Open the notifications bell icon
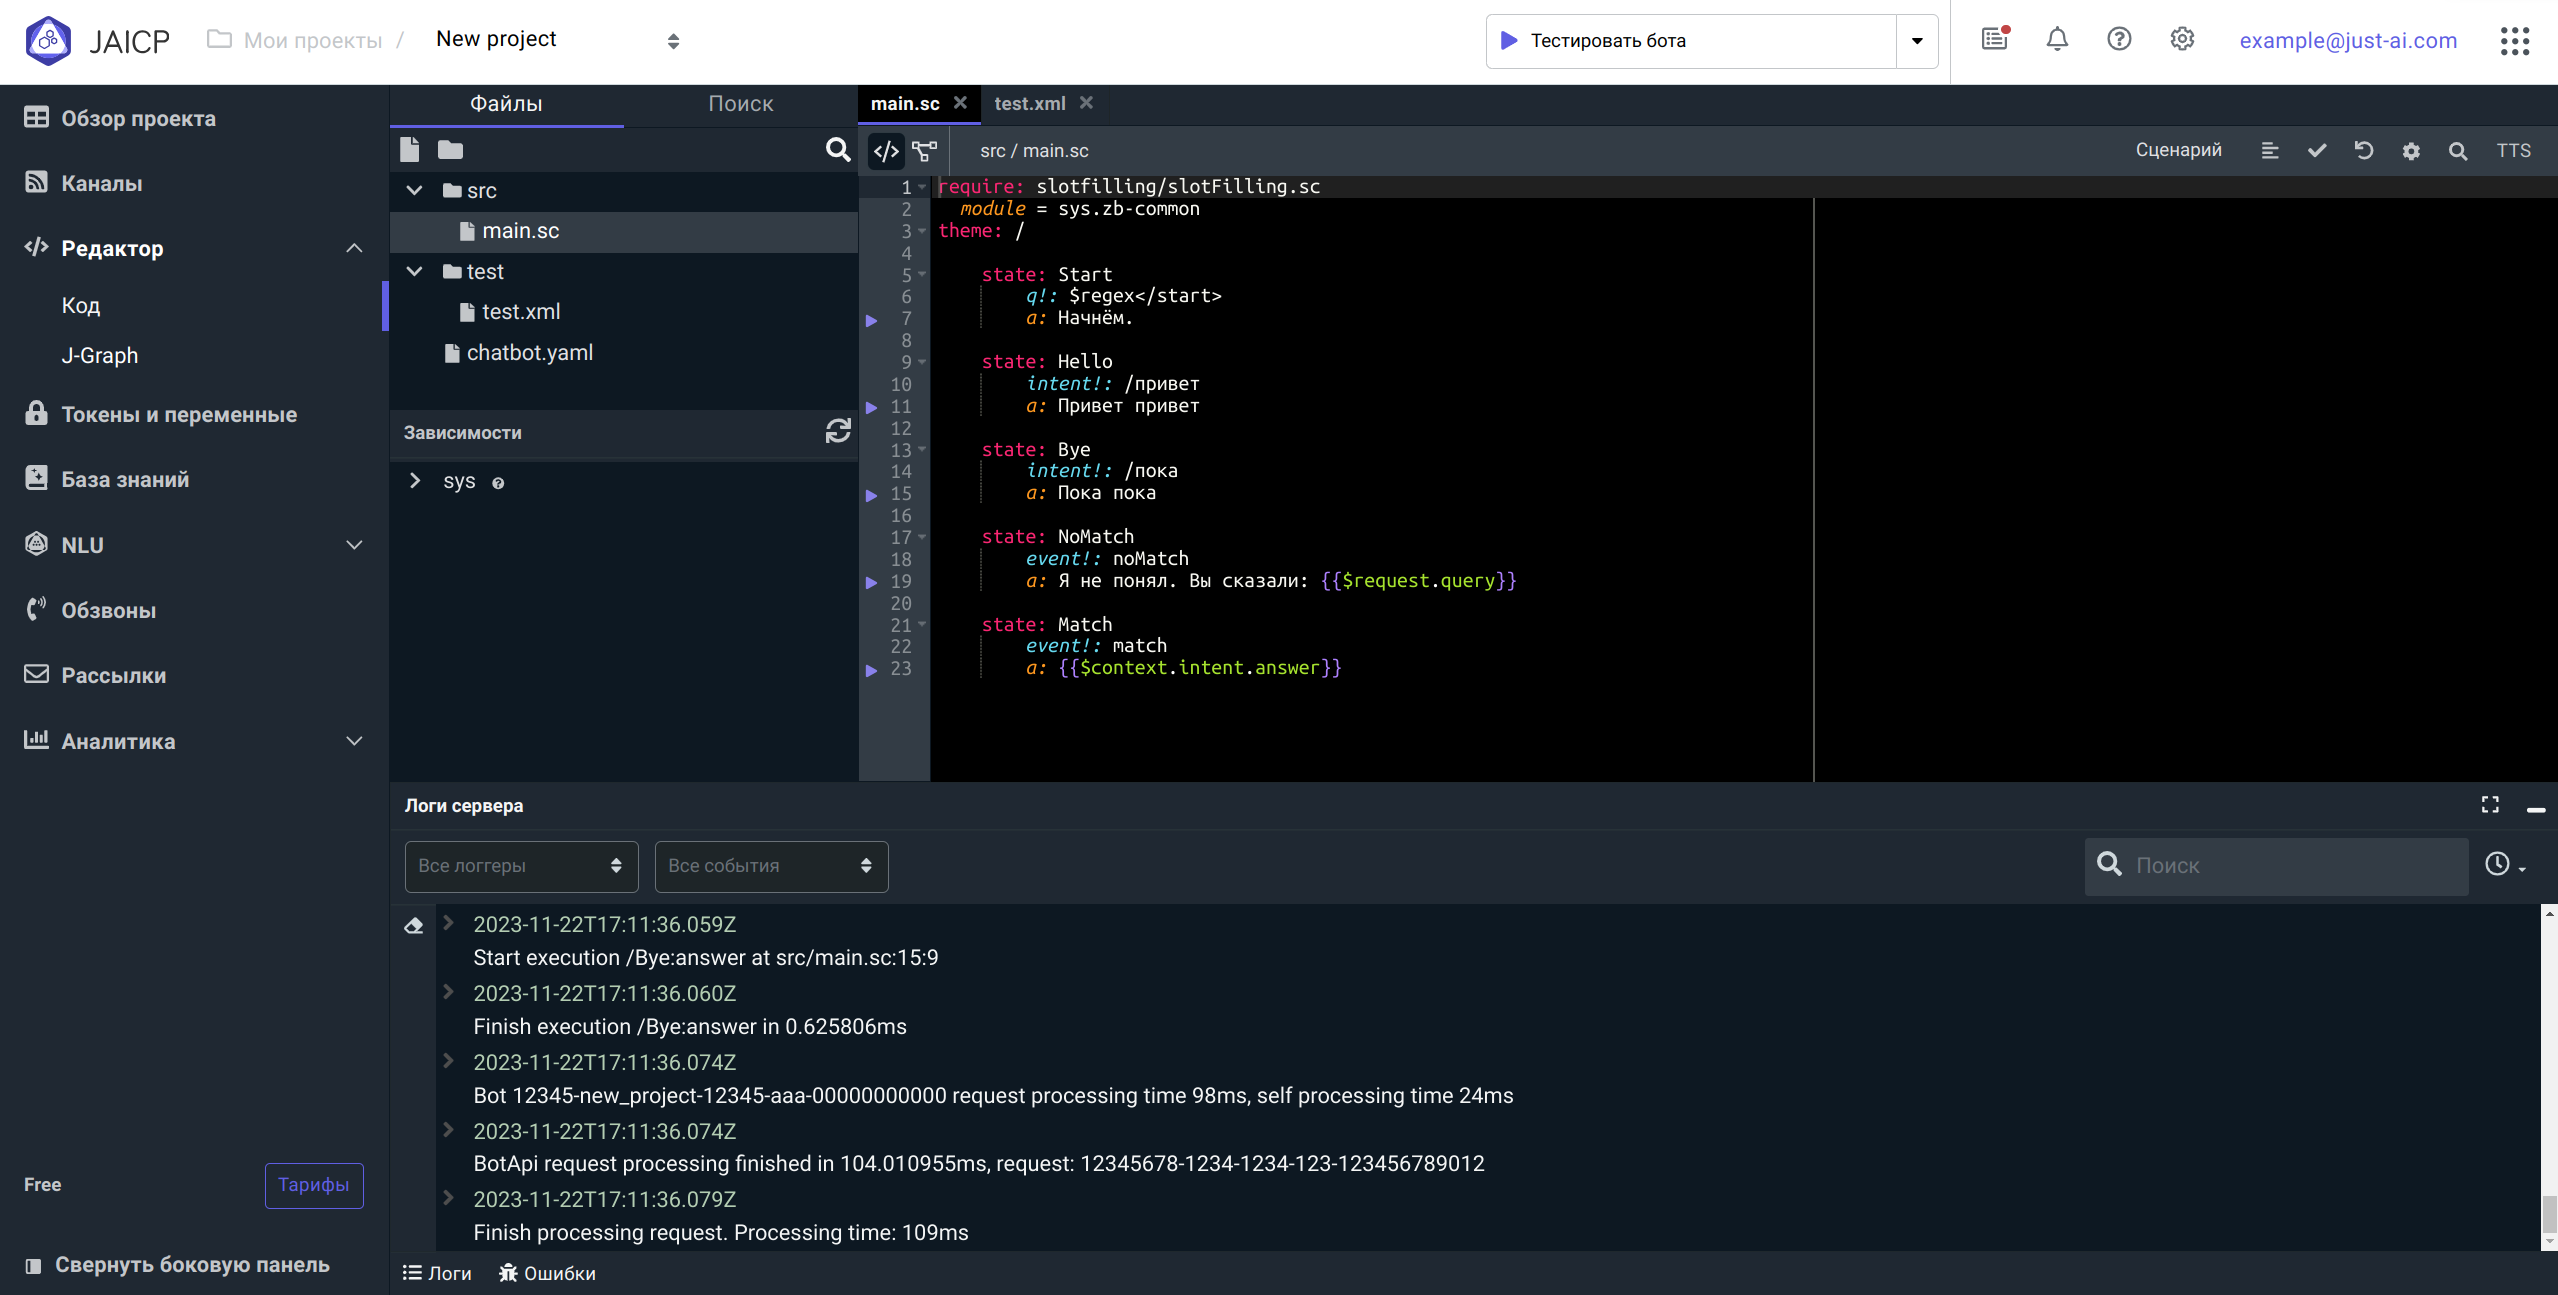The image size is (2558, 1295). coord(2057,40)
